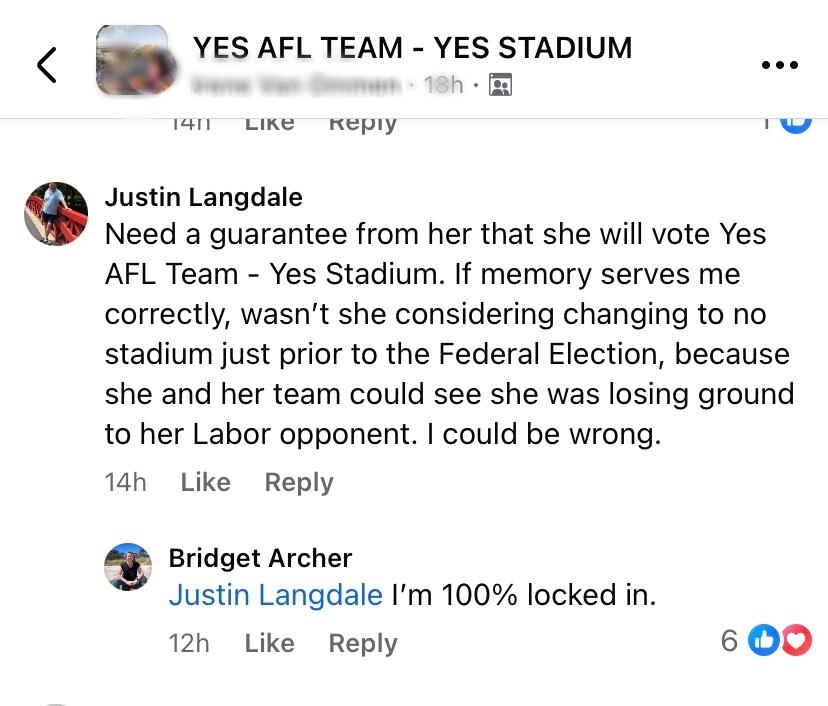Reply to Bridget Archer's comment
Image resolution: width=828 pixels, height=706 pixels.
362,643
